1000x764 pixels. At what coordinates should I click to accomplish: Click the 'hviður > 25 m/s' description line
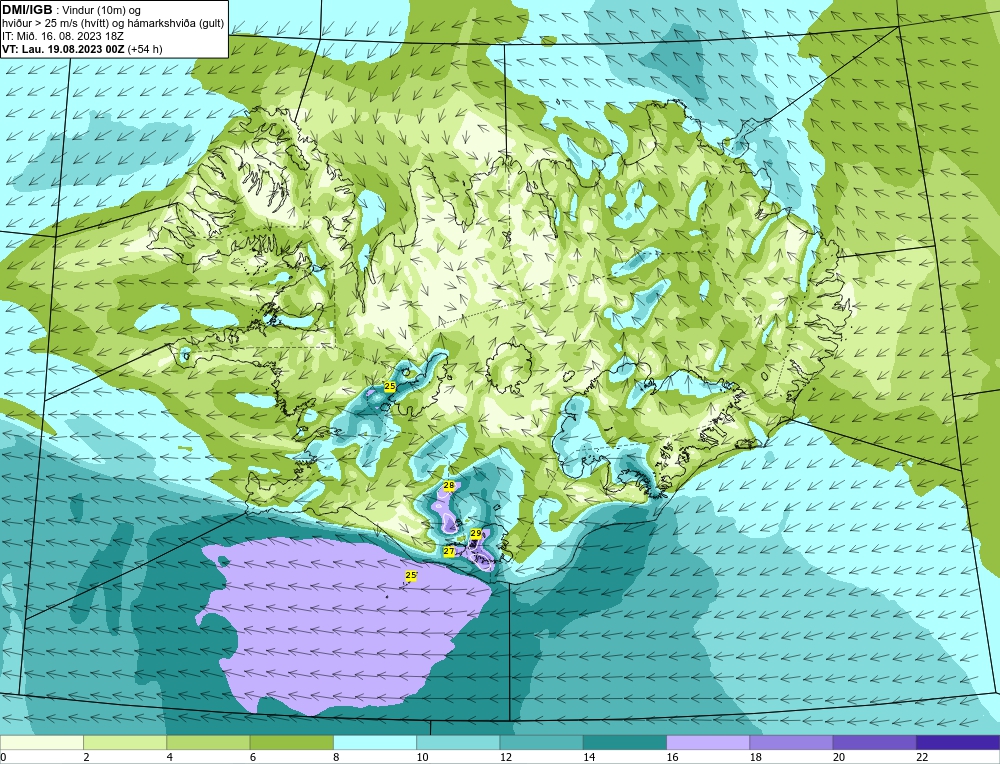113,24
